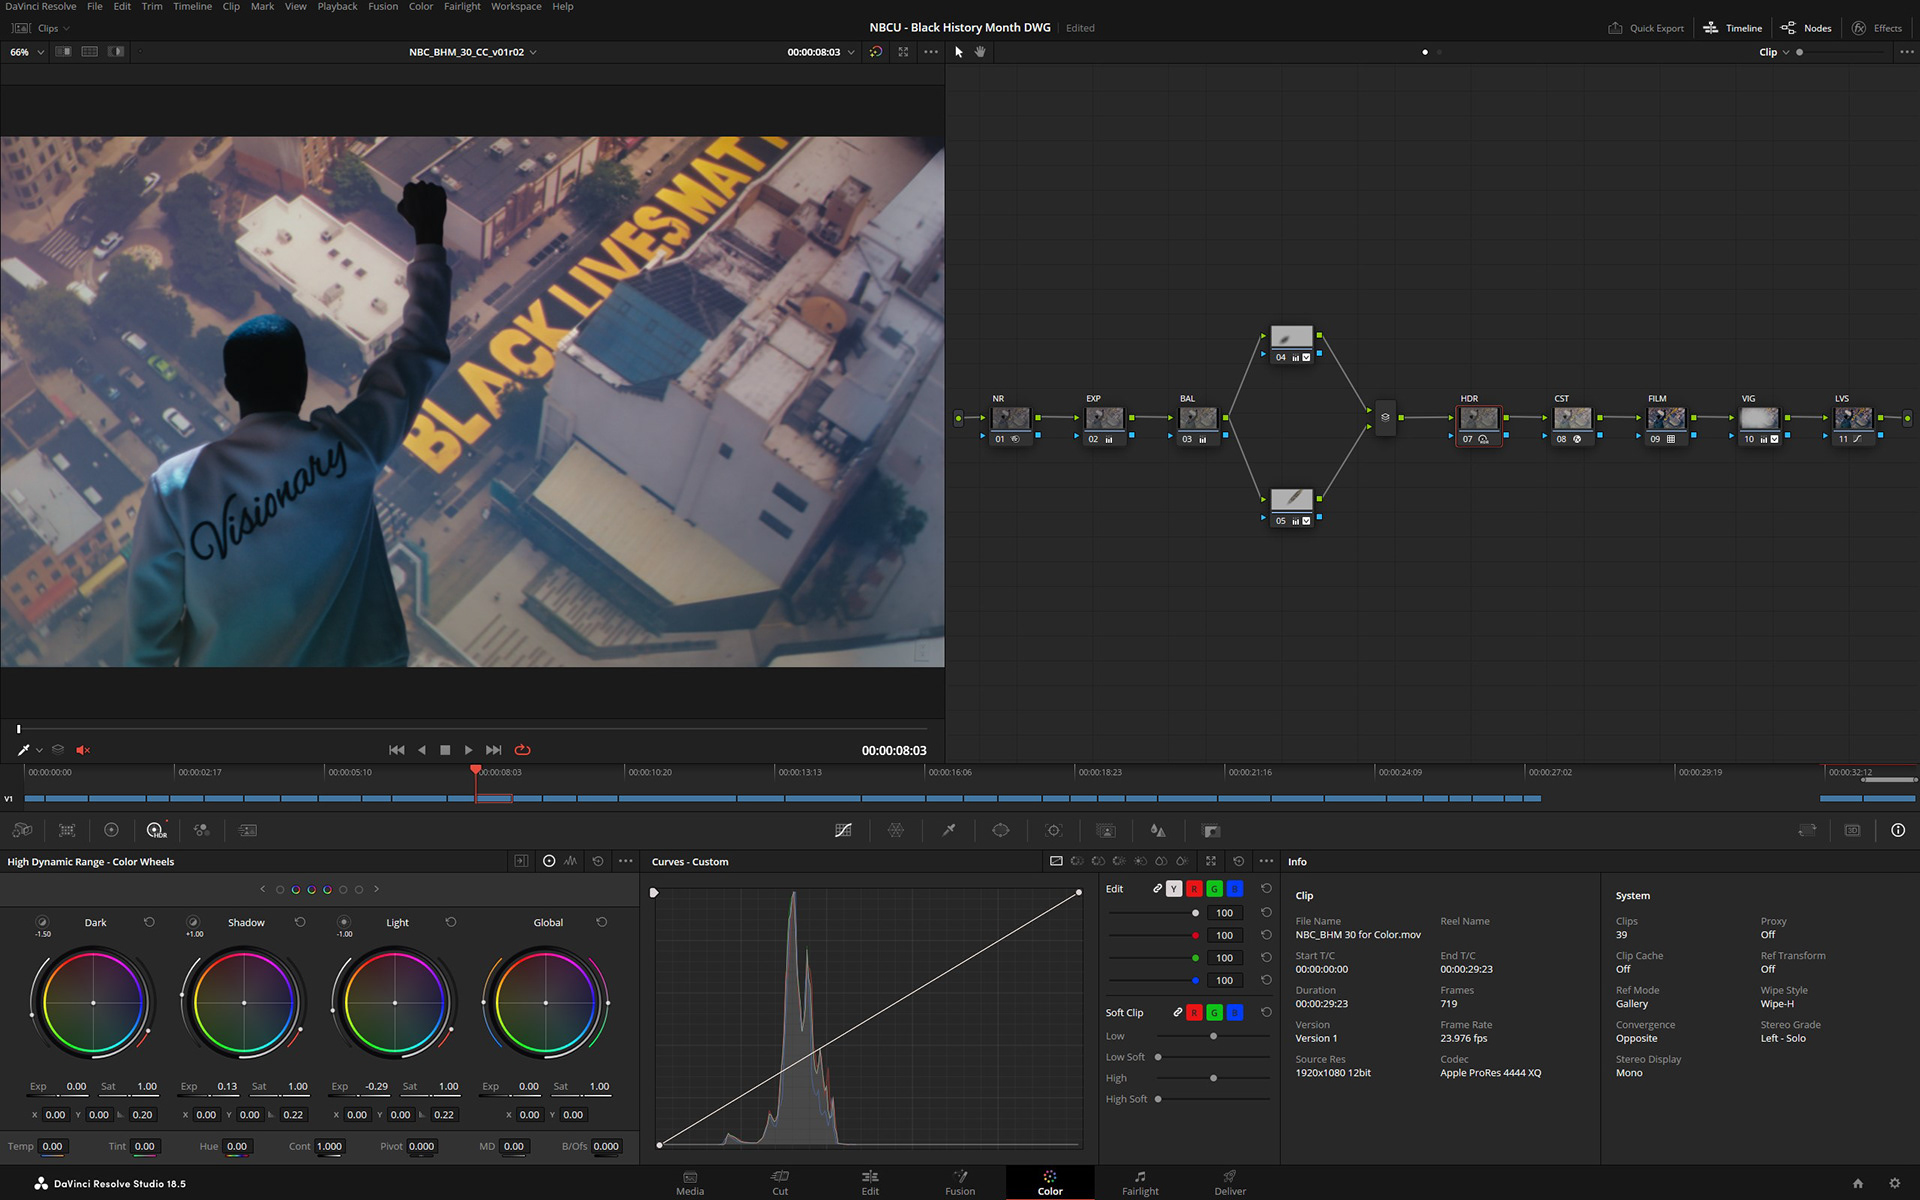Screen dimensions: 1920x1200
Task: Go to previous HDR zone bank
Action: 263,889
